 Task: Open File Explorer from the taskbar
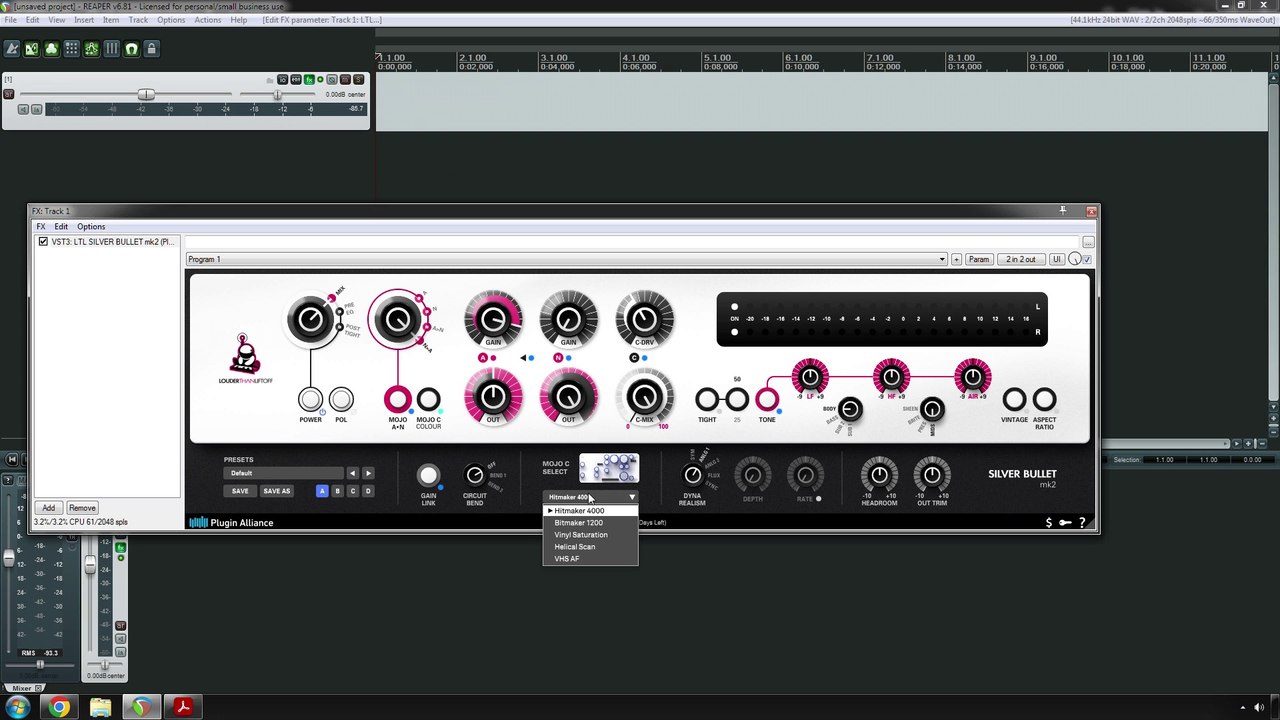point(100,708)
